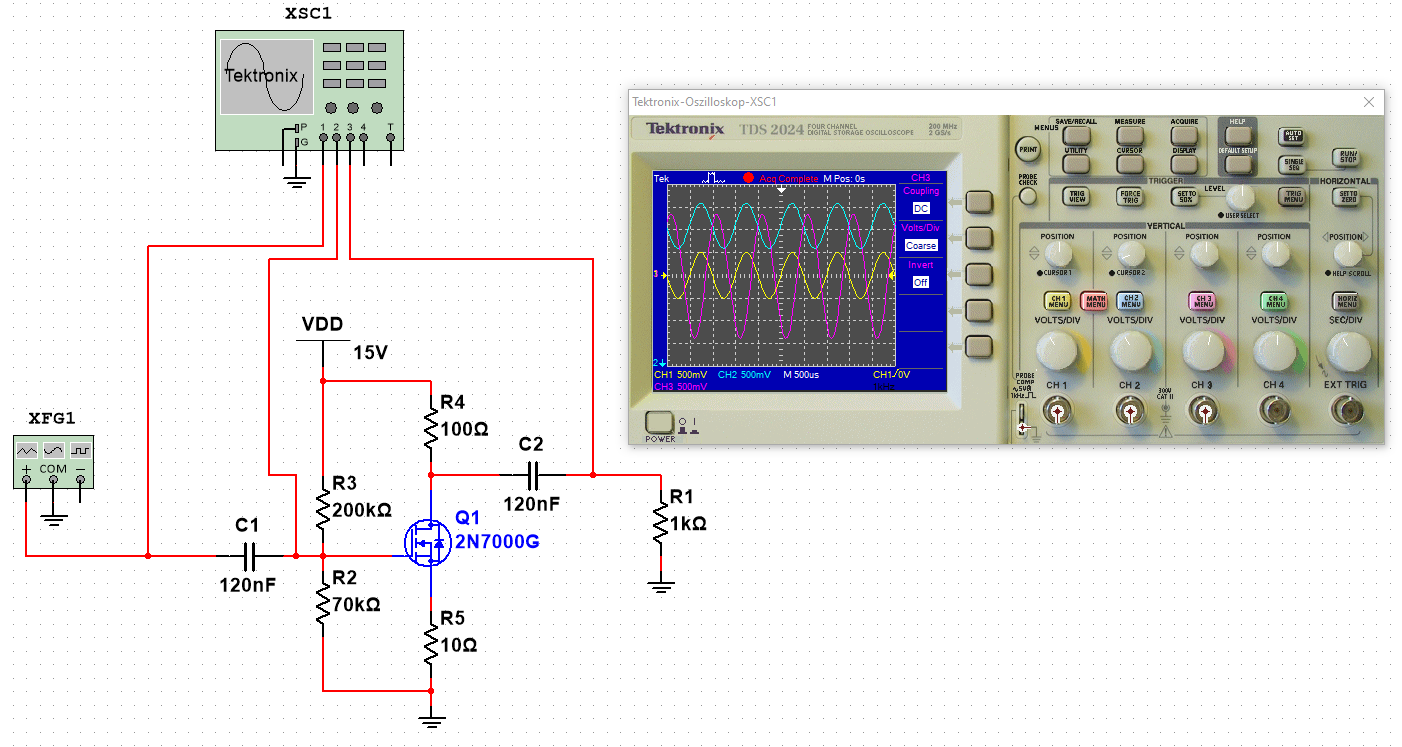Click the VDD 15V supply label
This screenshot has height=747, width=1402.
323,325
